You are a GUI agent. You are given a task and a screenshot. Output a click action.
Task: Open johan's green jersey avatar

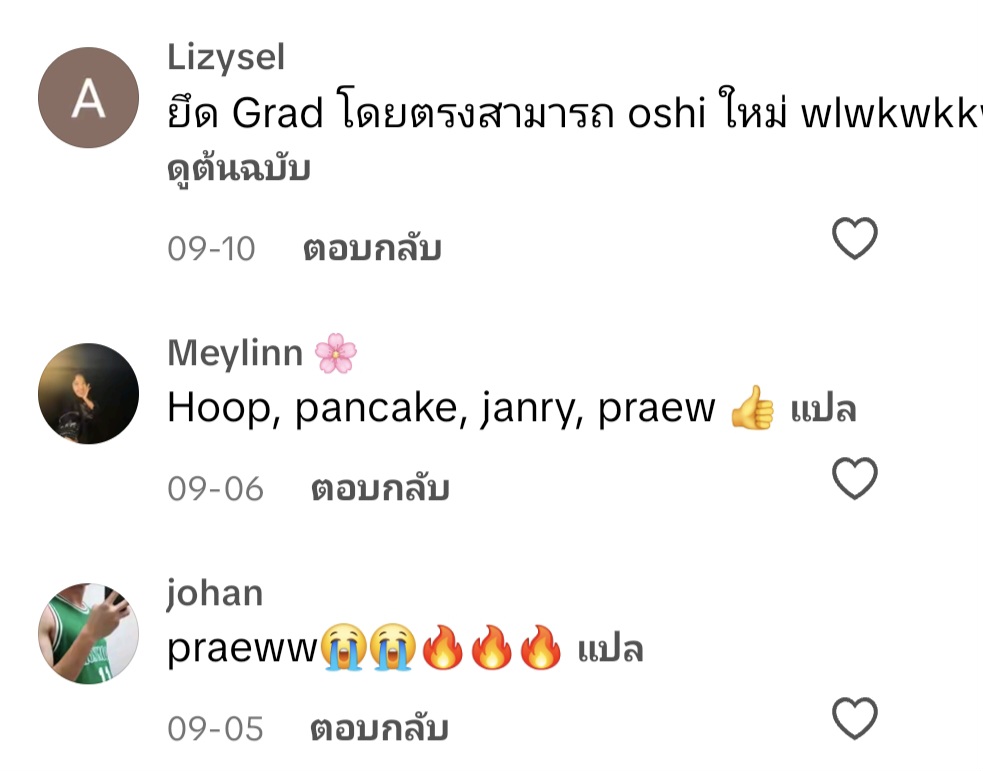coord(88,634)
